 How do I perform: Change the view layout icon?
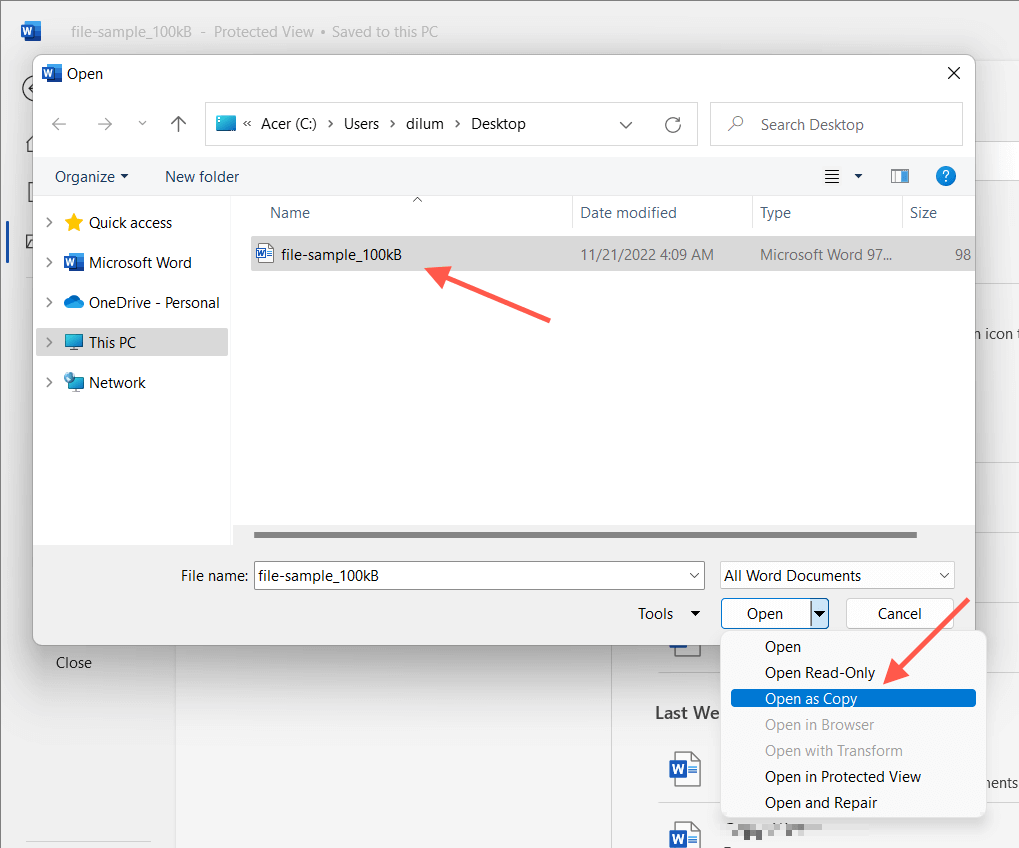[x=832, y=176]
